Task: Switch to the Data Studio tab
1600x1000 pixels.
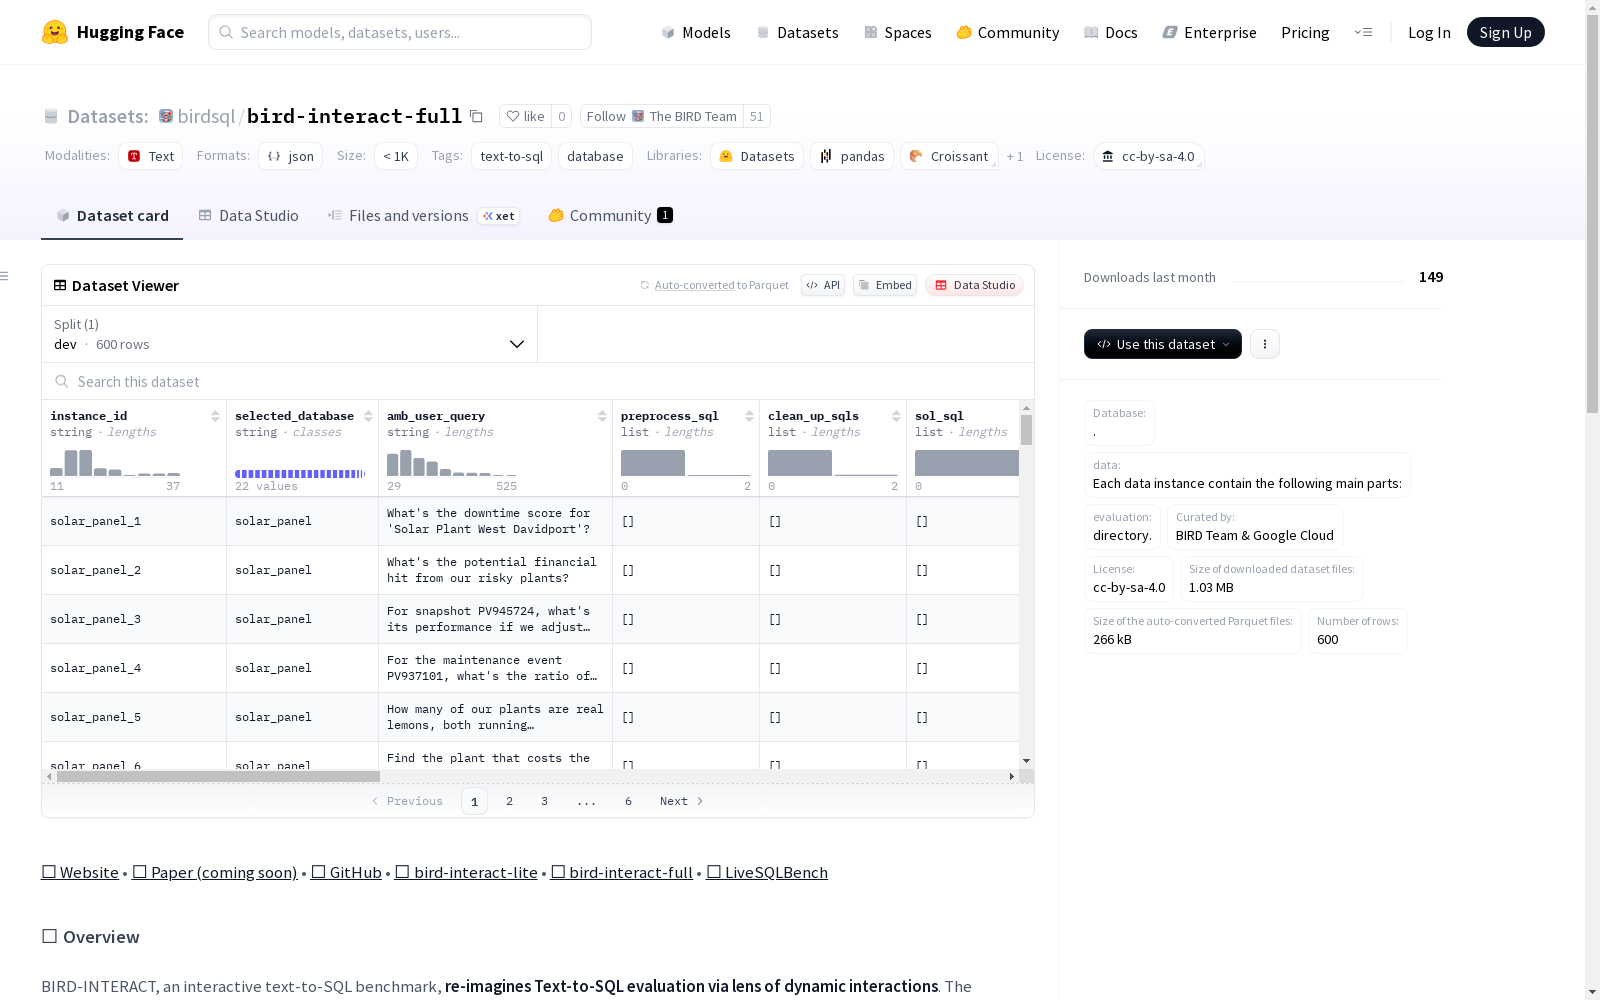Action: point(249,216)
